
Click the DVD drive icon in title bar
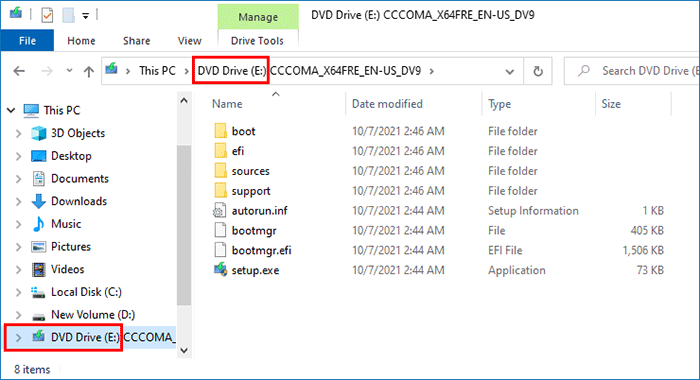16,13
